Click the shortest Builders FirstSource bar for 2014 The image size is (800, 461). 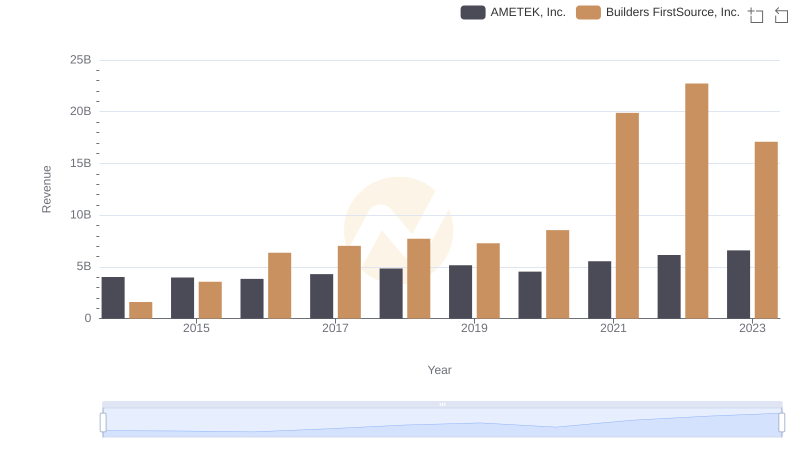tap(141, 311)
